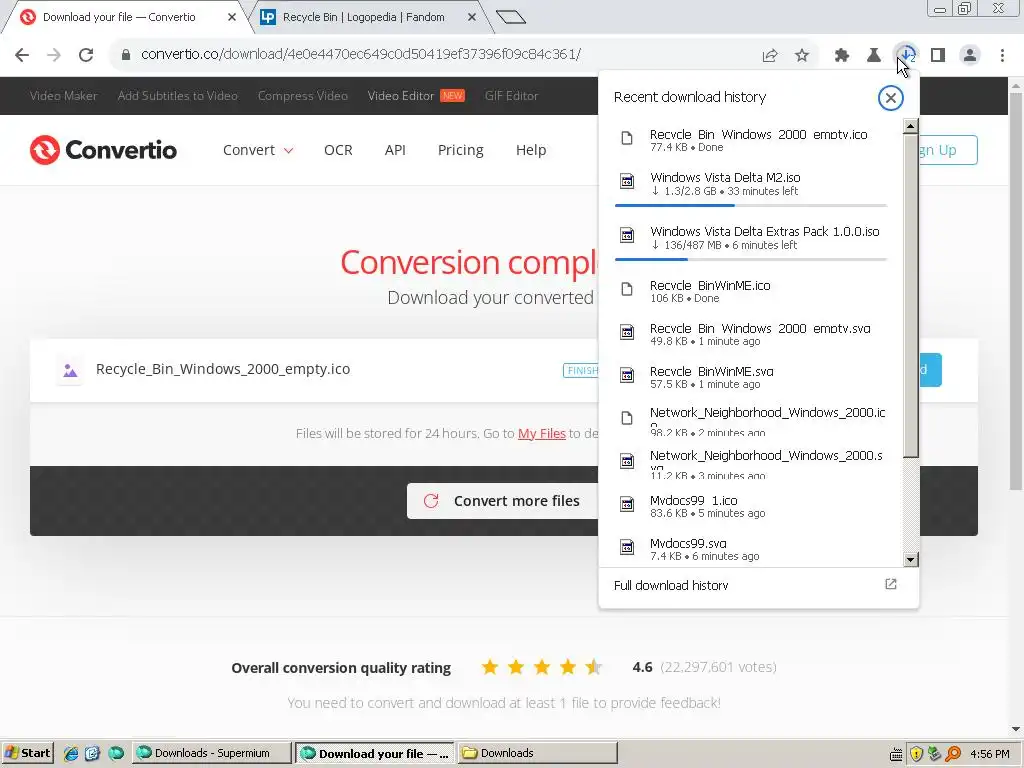Select file icon of Recycle_BinWinME.ico download

point(627,289)
